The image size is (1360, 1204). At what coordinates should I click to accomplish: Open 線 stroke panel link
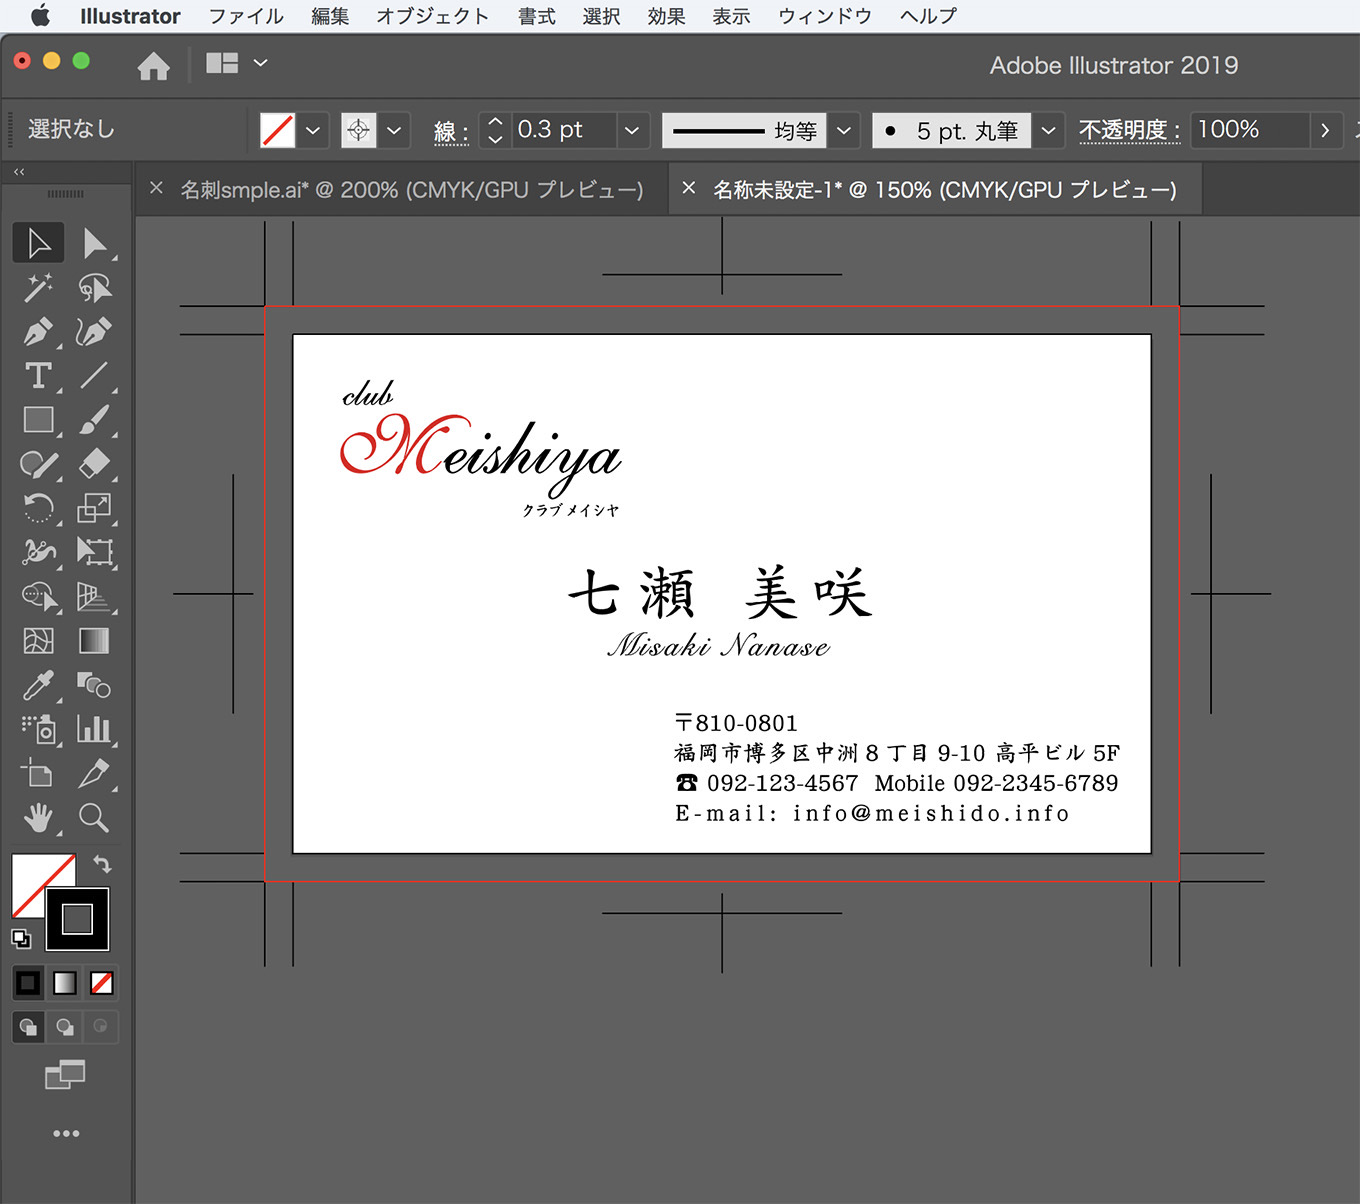(451, 131)
